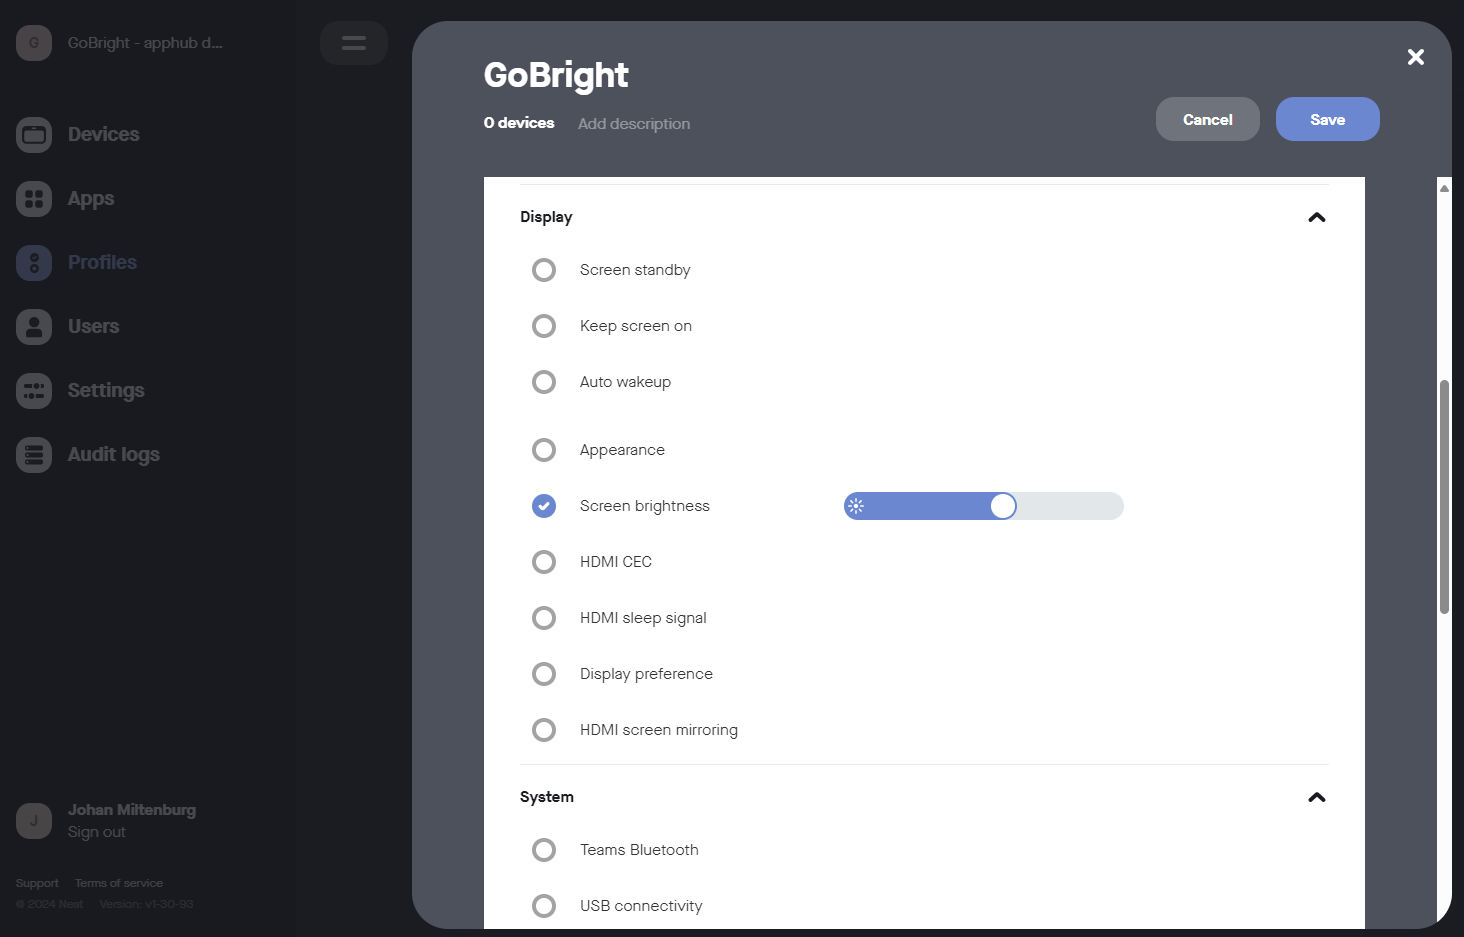Open the Terms of service link
This screenshot has height=937, width=1464.
119,883
